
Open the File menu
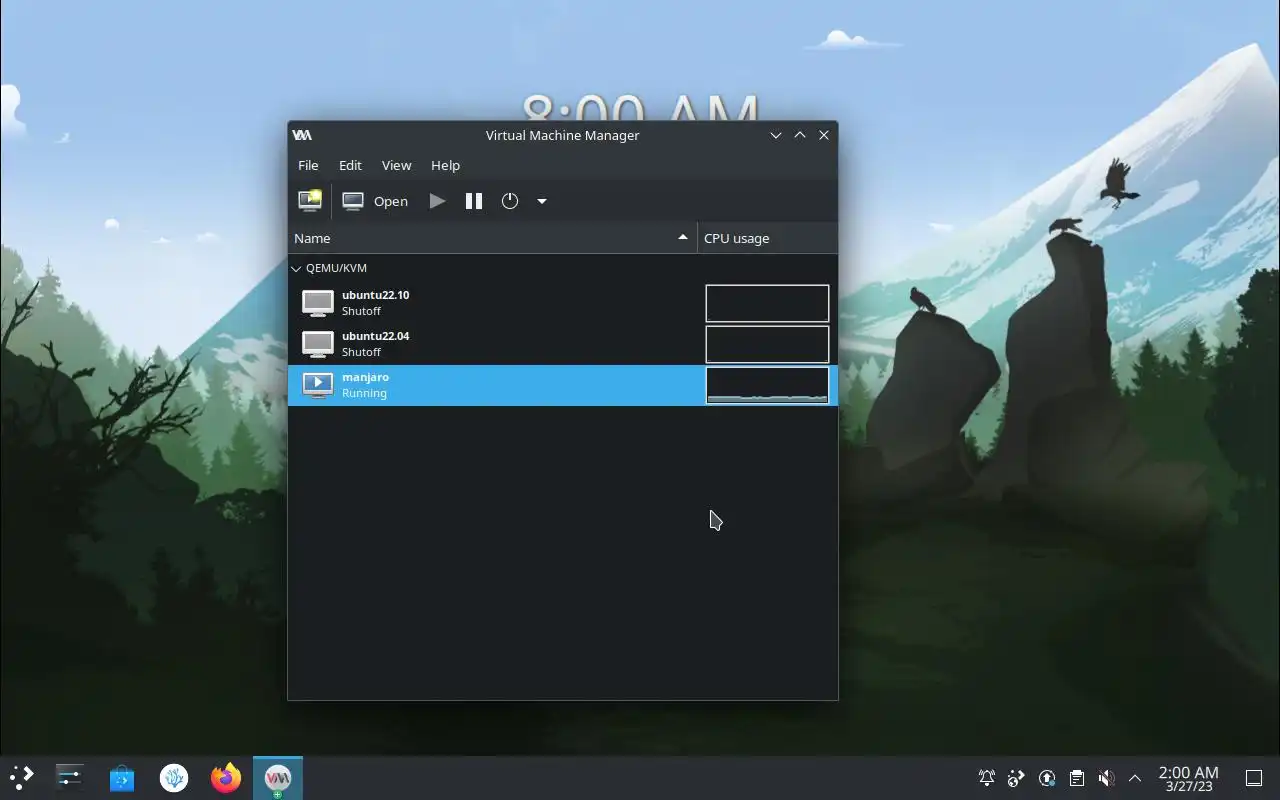(308, 165)
